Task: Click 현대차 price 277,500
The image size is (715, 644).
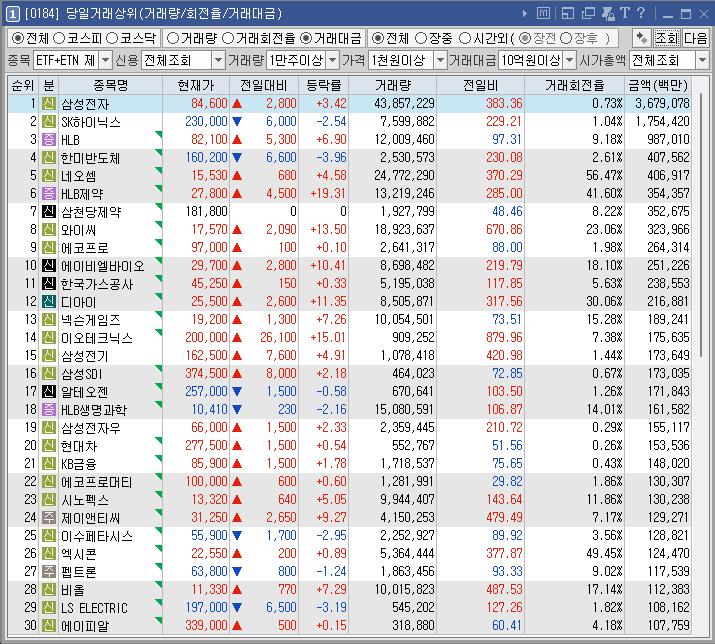Action: pos(206,445)
